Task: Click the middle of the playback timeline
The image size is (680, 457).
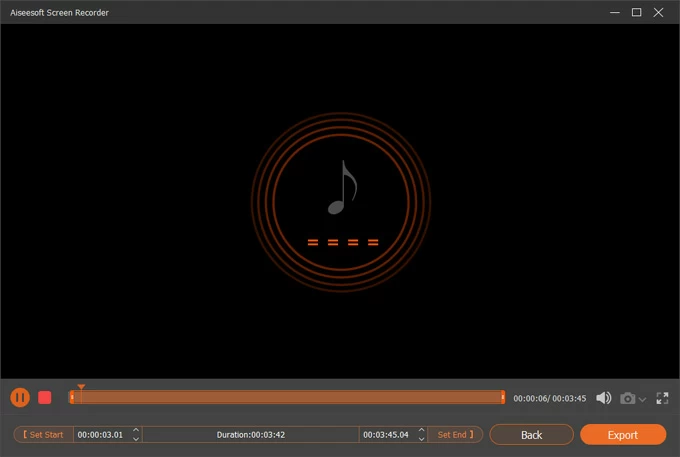Action: click(x=287, y=397)
